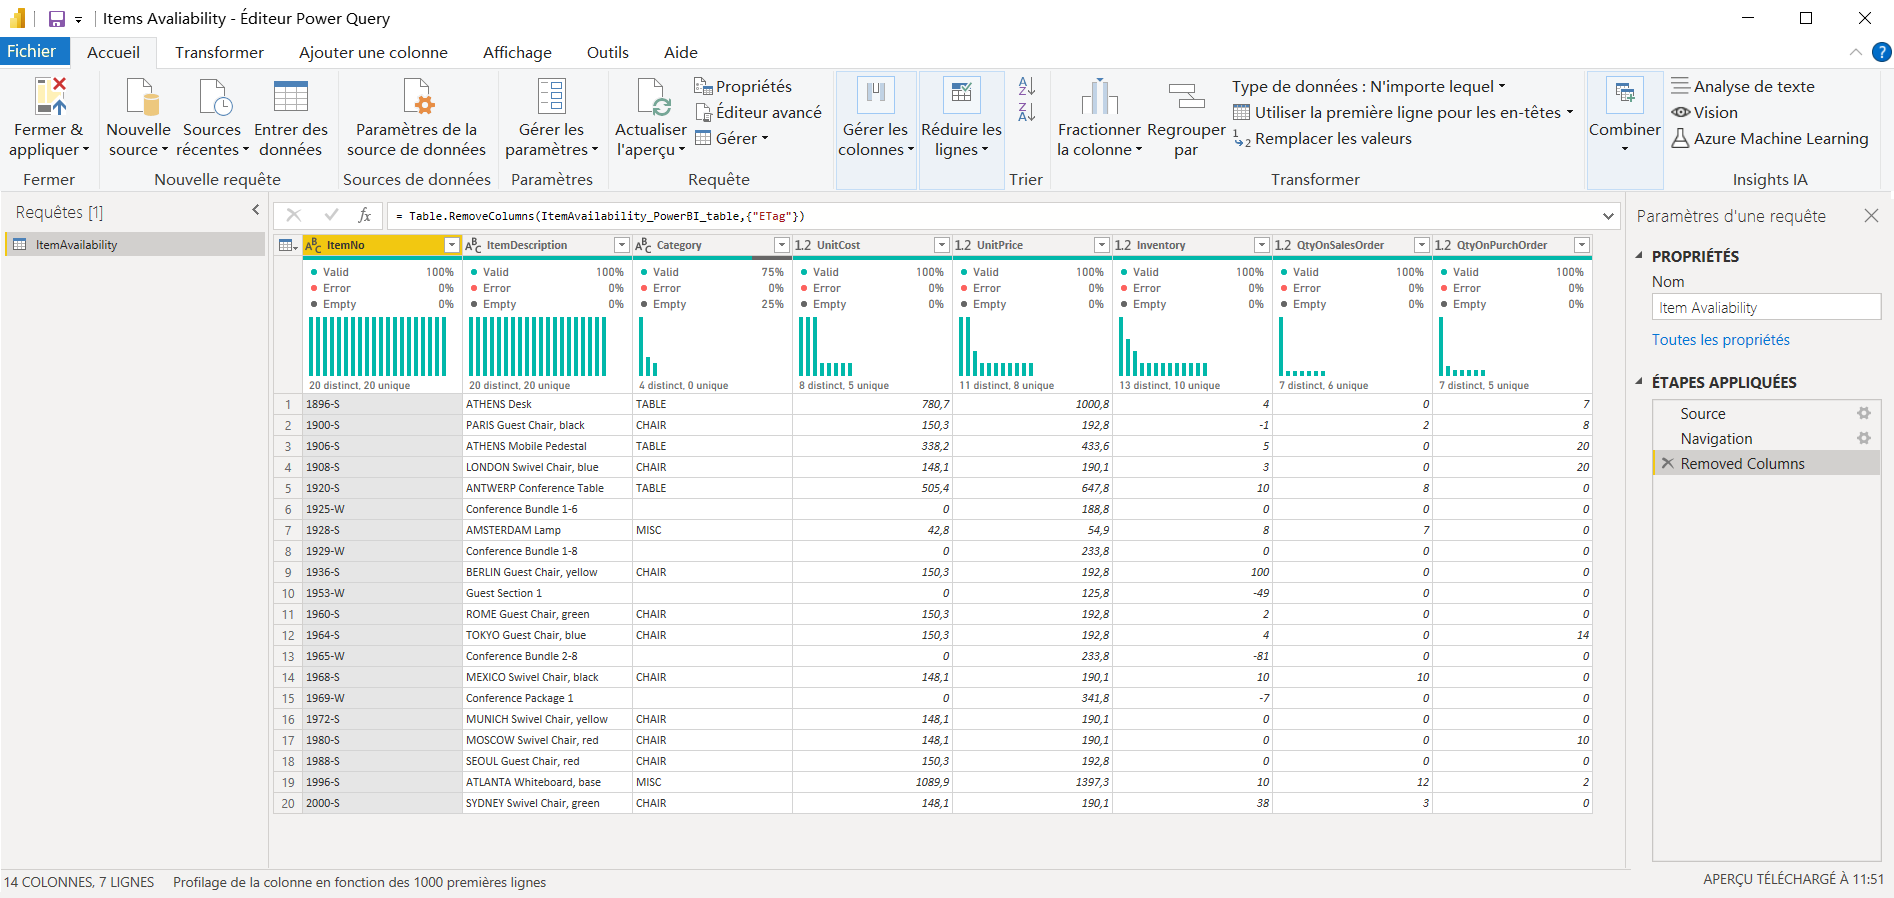Open the Paramètres de la source de données
1894x898 pixels.
416,97
